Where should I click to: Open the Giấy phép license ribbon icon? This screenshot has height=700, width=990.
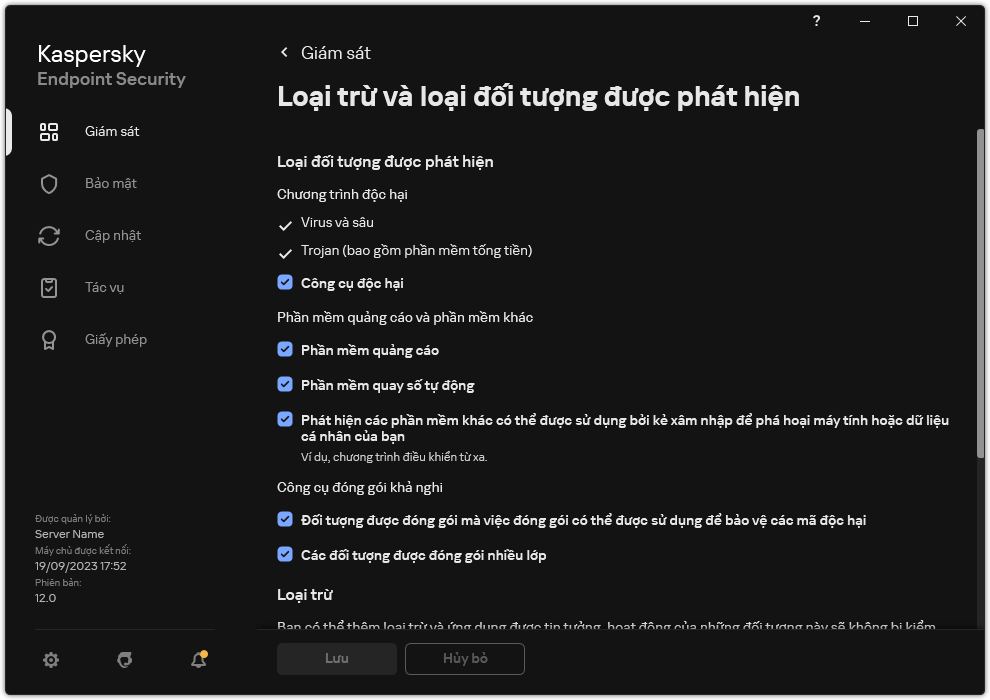pos(49,340)
